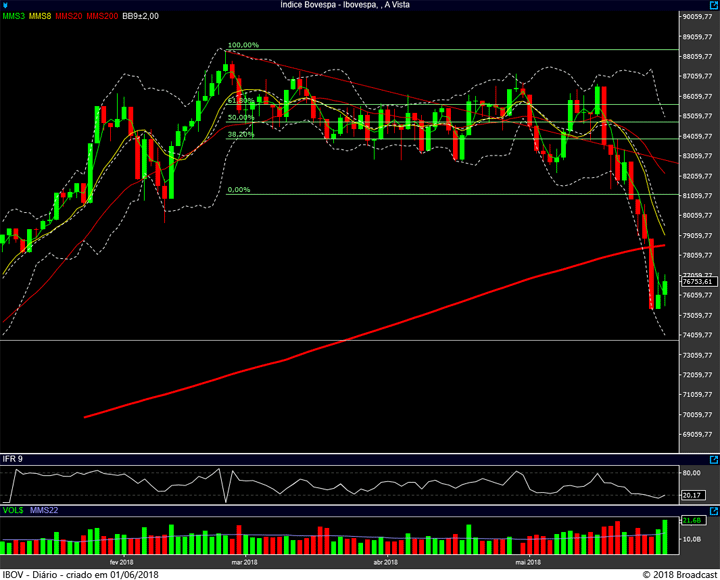Click the IFR 9 panel title
The width and height of the screenshot is (720, 580).
point(12,459)
